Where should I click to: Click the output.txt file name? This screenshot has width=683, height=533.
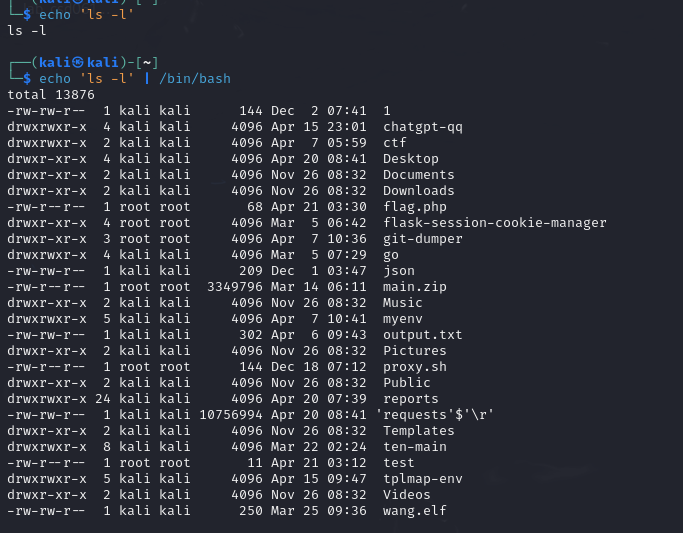click(422, 335)
